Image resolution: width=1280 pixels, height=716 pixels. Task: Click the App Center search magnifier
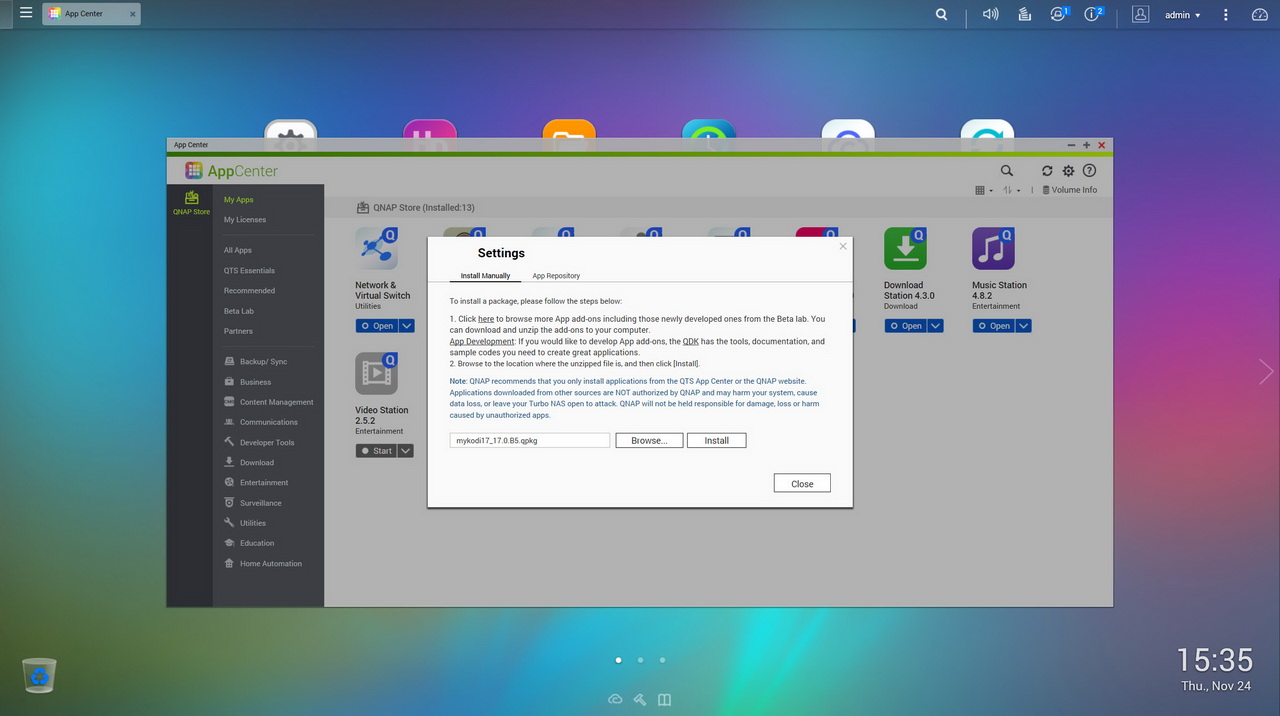tap(1007, 171)
